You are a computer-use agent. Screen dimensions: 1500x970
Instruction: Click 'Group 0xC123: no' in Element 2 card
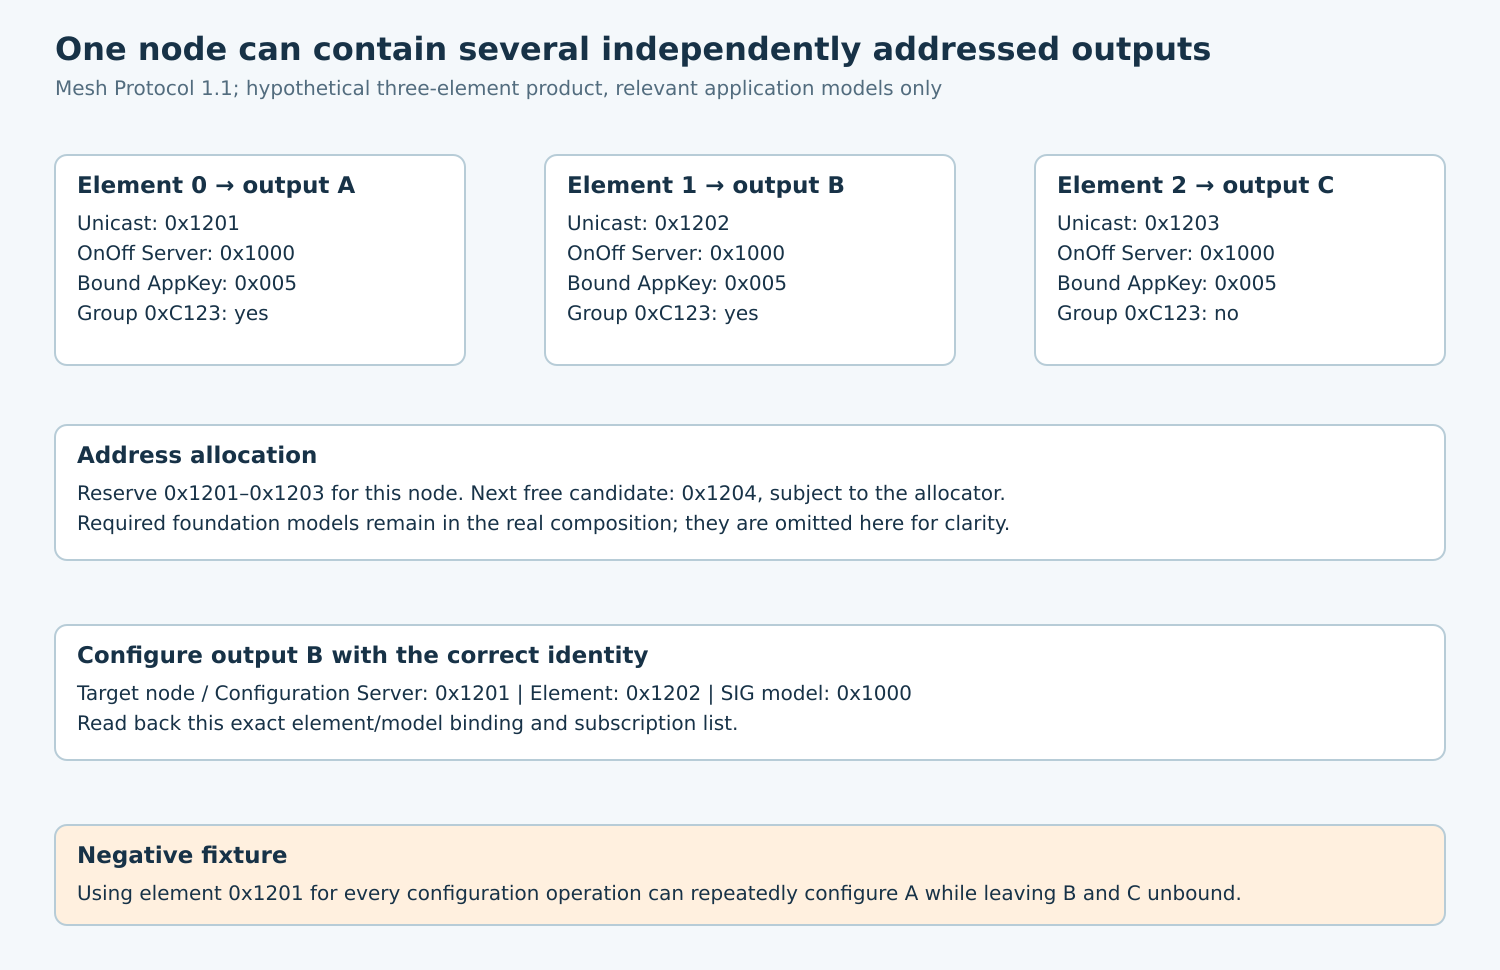click(1148, 313)
